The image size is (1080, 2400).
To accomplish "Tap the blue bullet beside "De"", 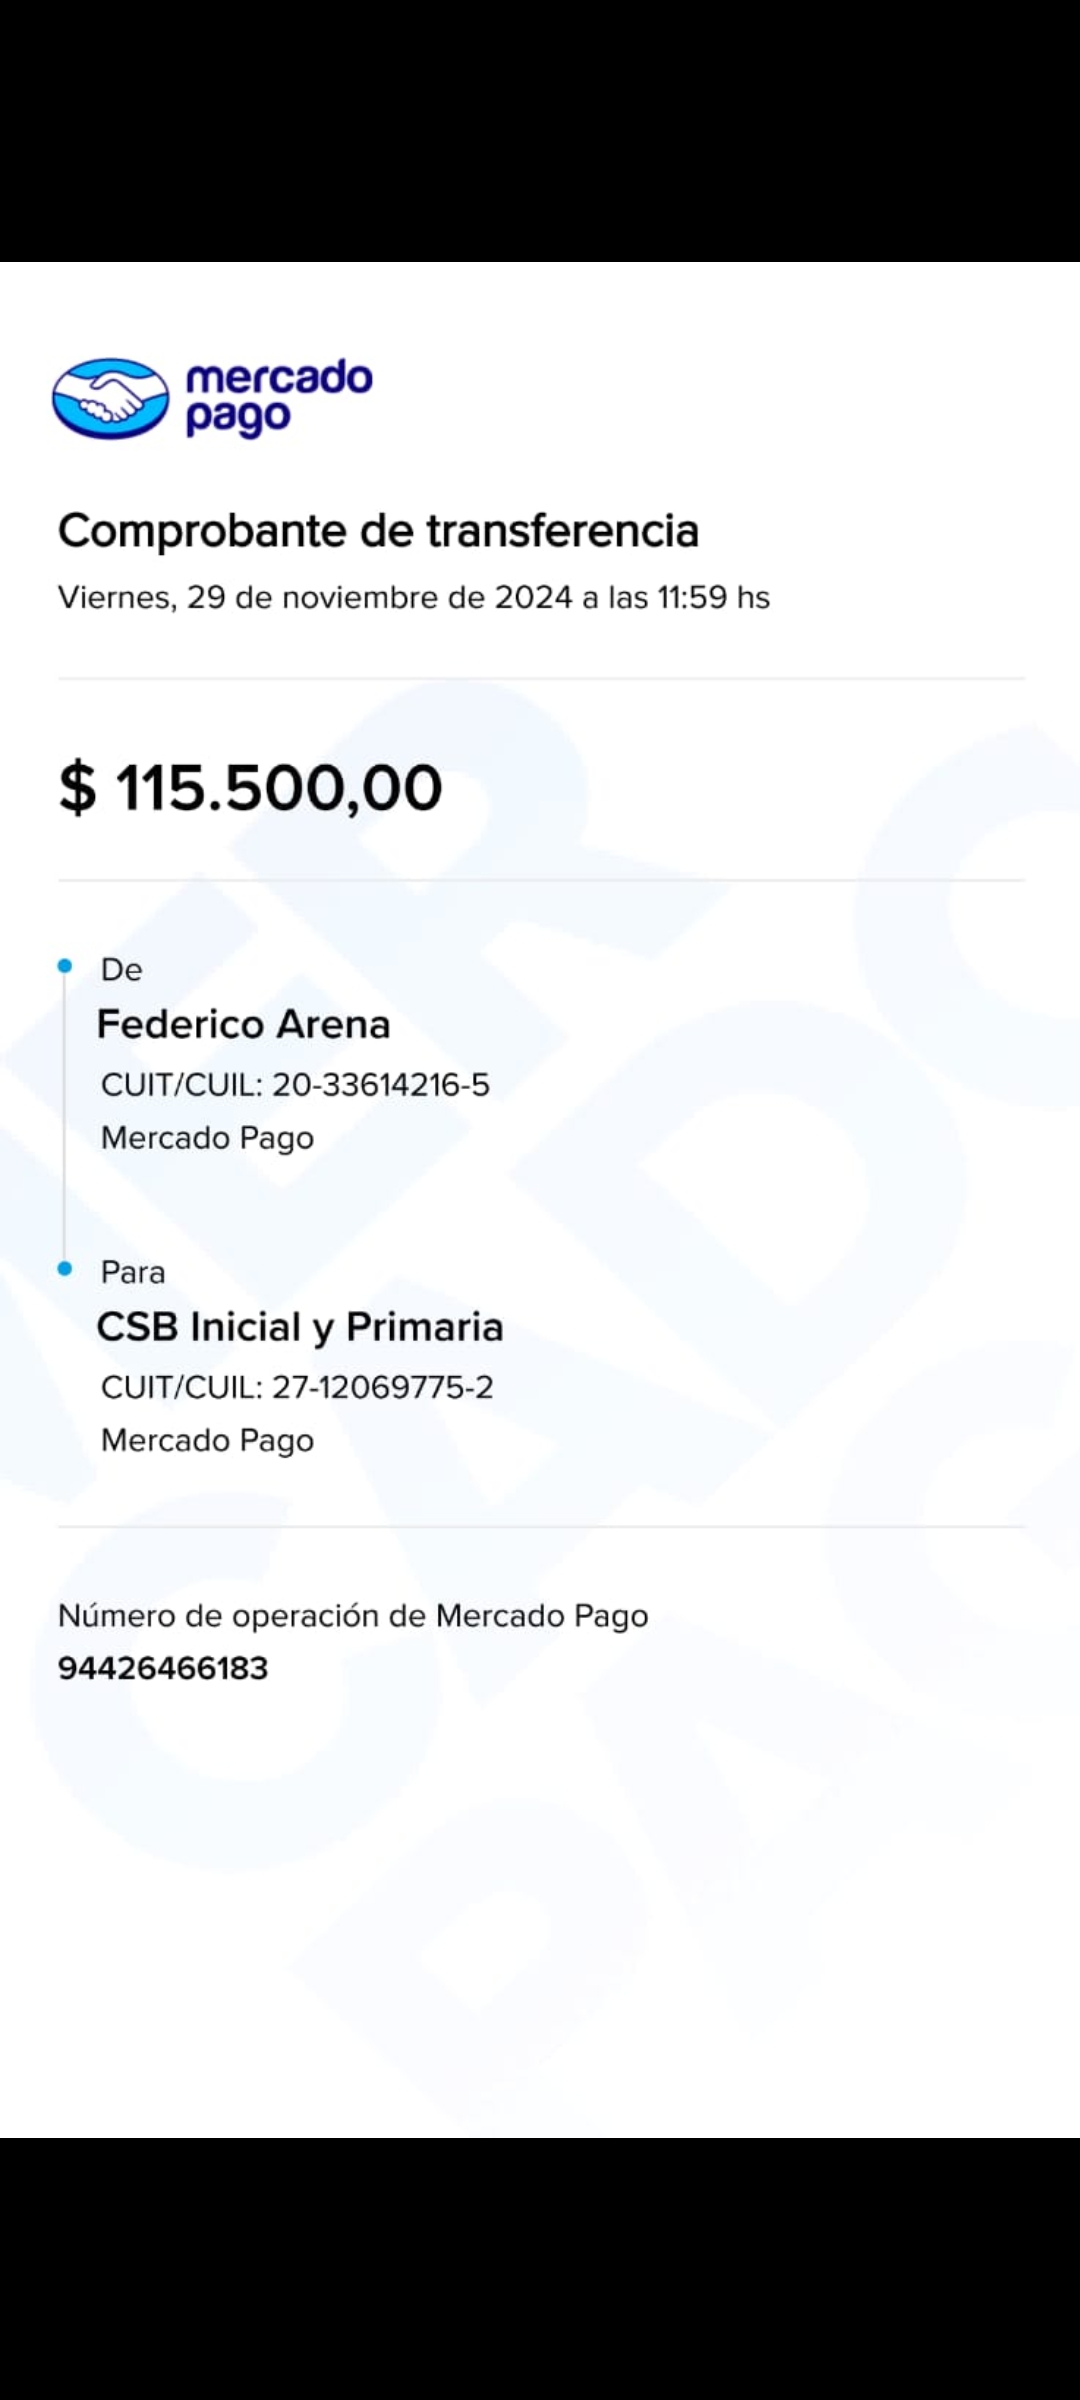I will 65,966.
